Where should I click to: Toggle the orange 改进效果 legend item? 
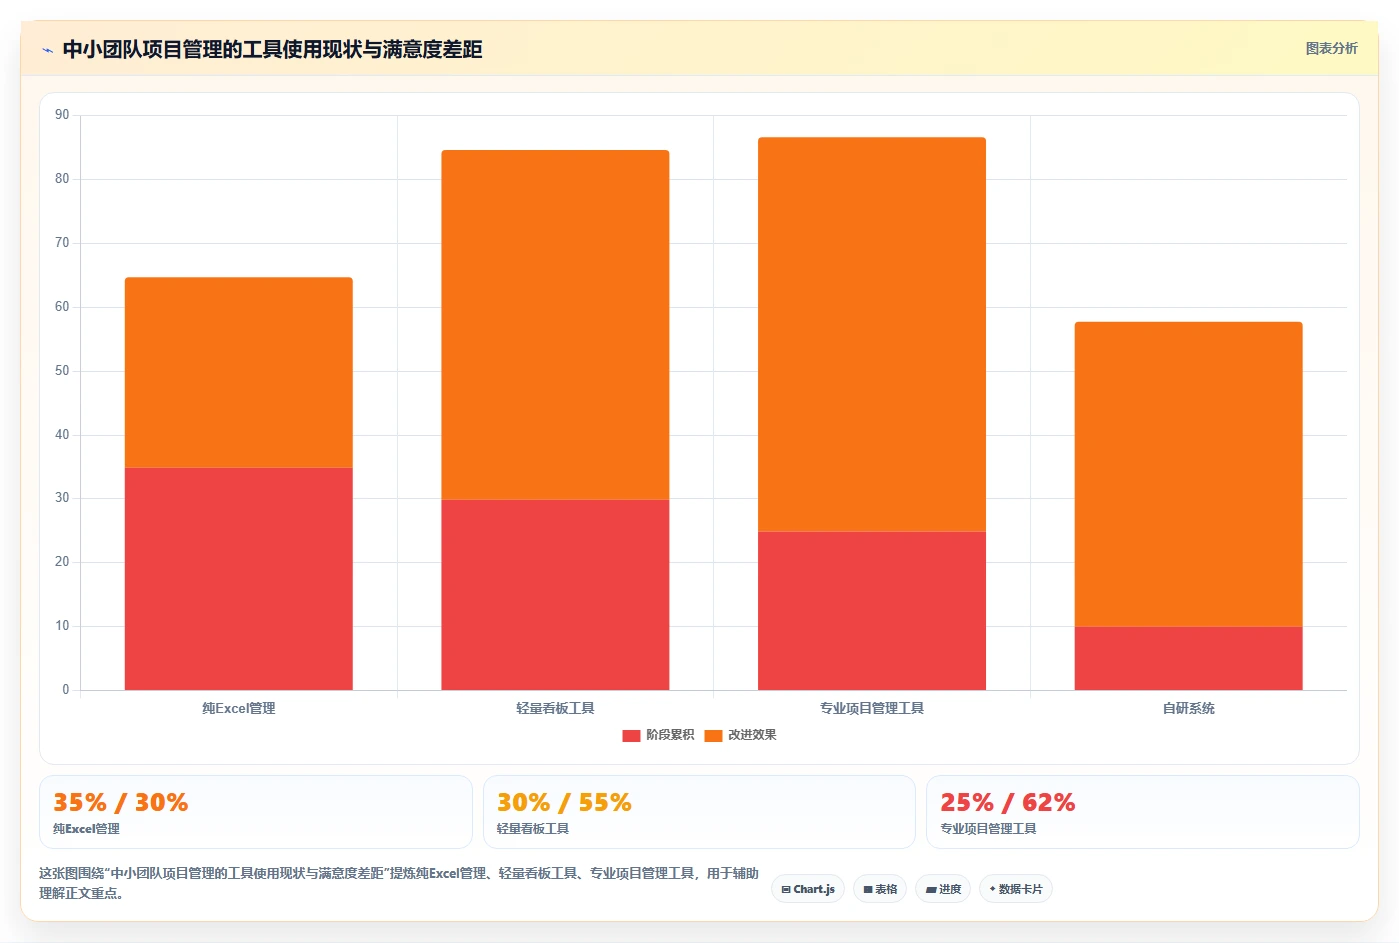pos(740,735)
